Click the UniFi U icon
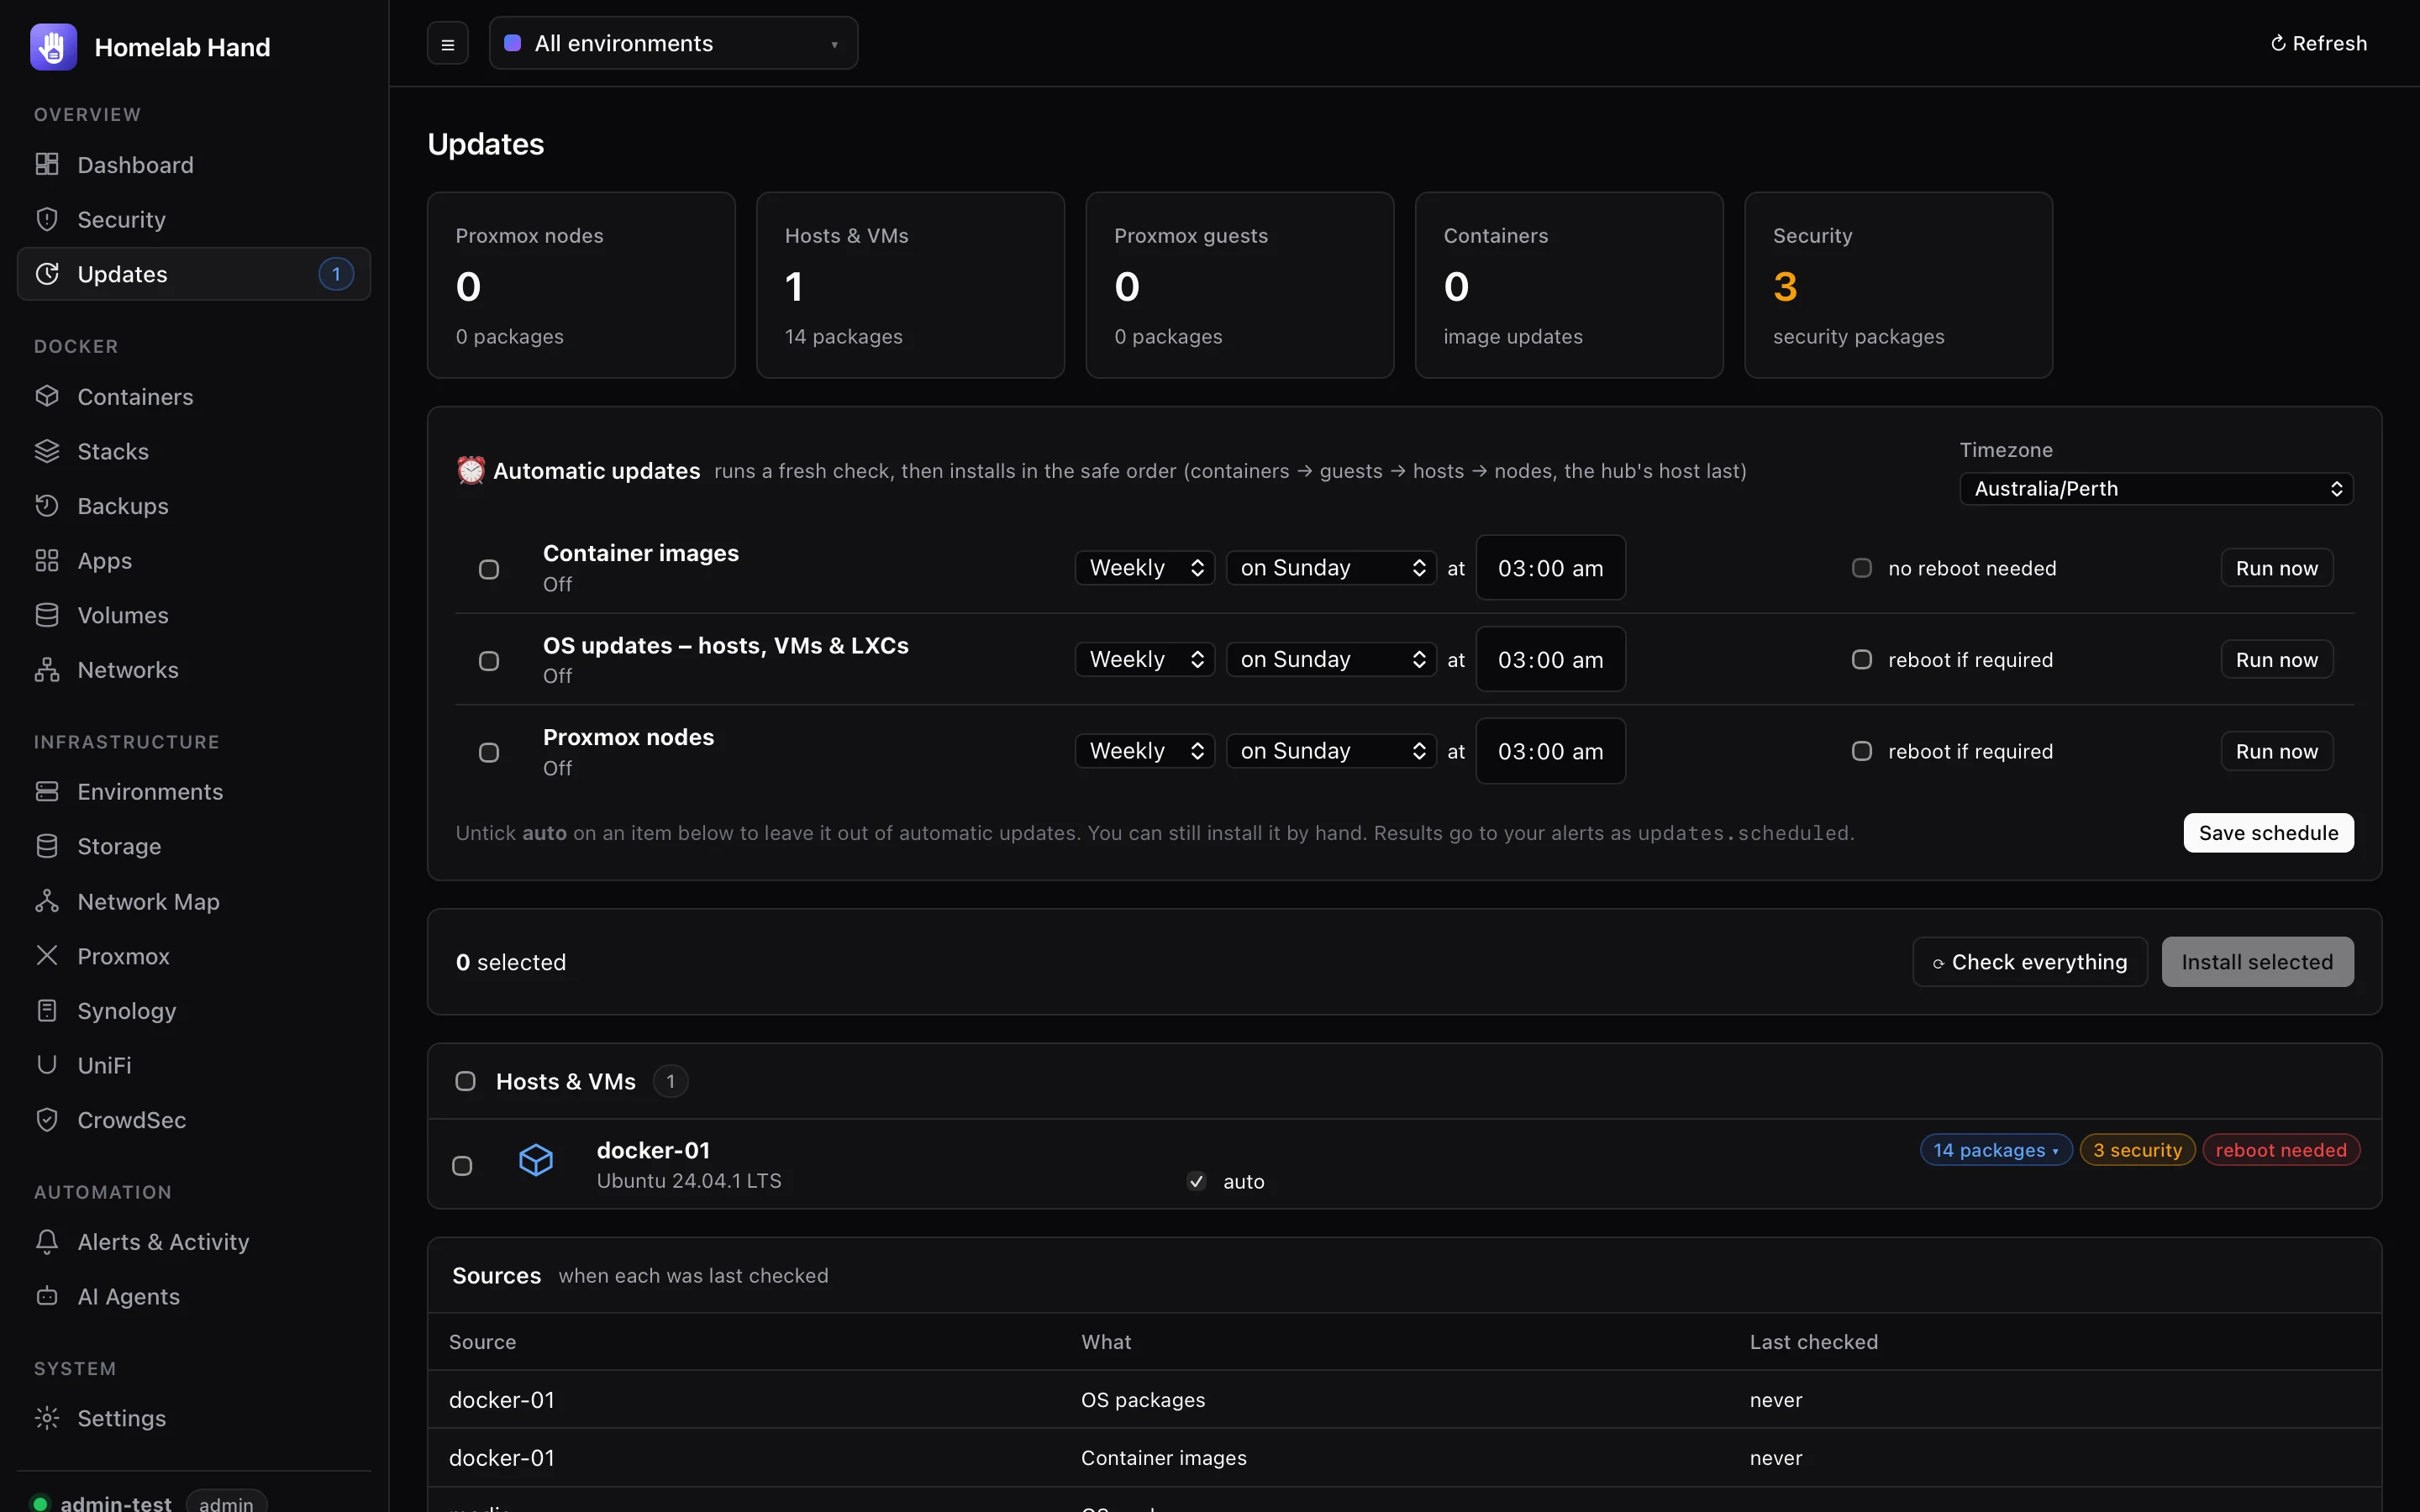Viewport: 2420px width, 1512px height. pyautogui.click(x=47, y=1064)
